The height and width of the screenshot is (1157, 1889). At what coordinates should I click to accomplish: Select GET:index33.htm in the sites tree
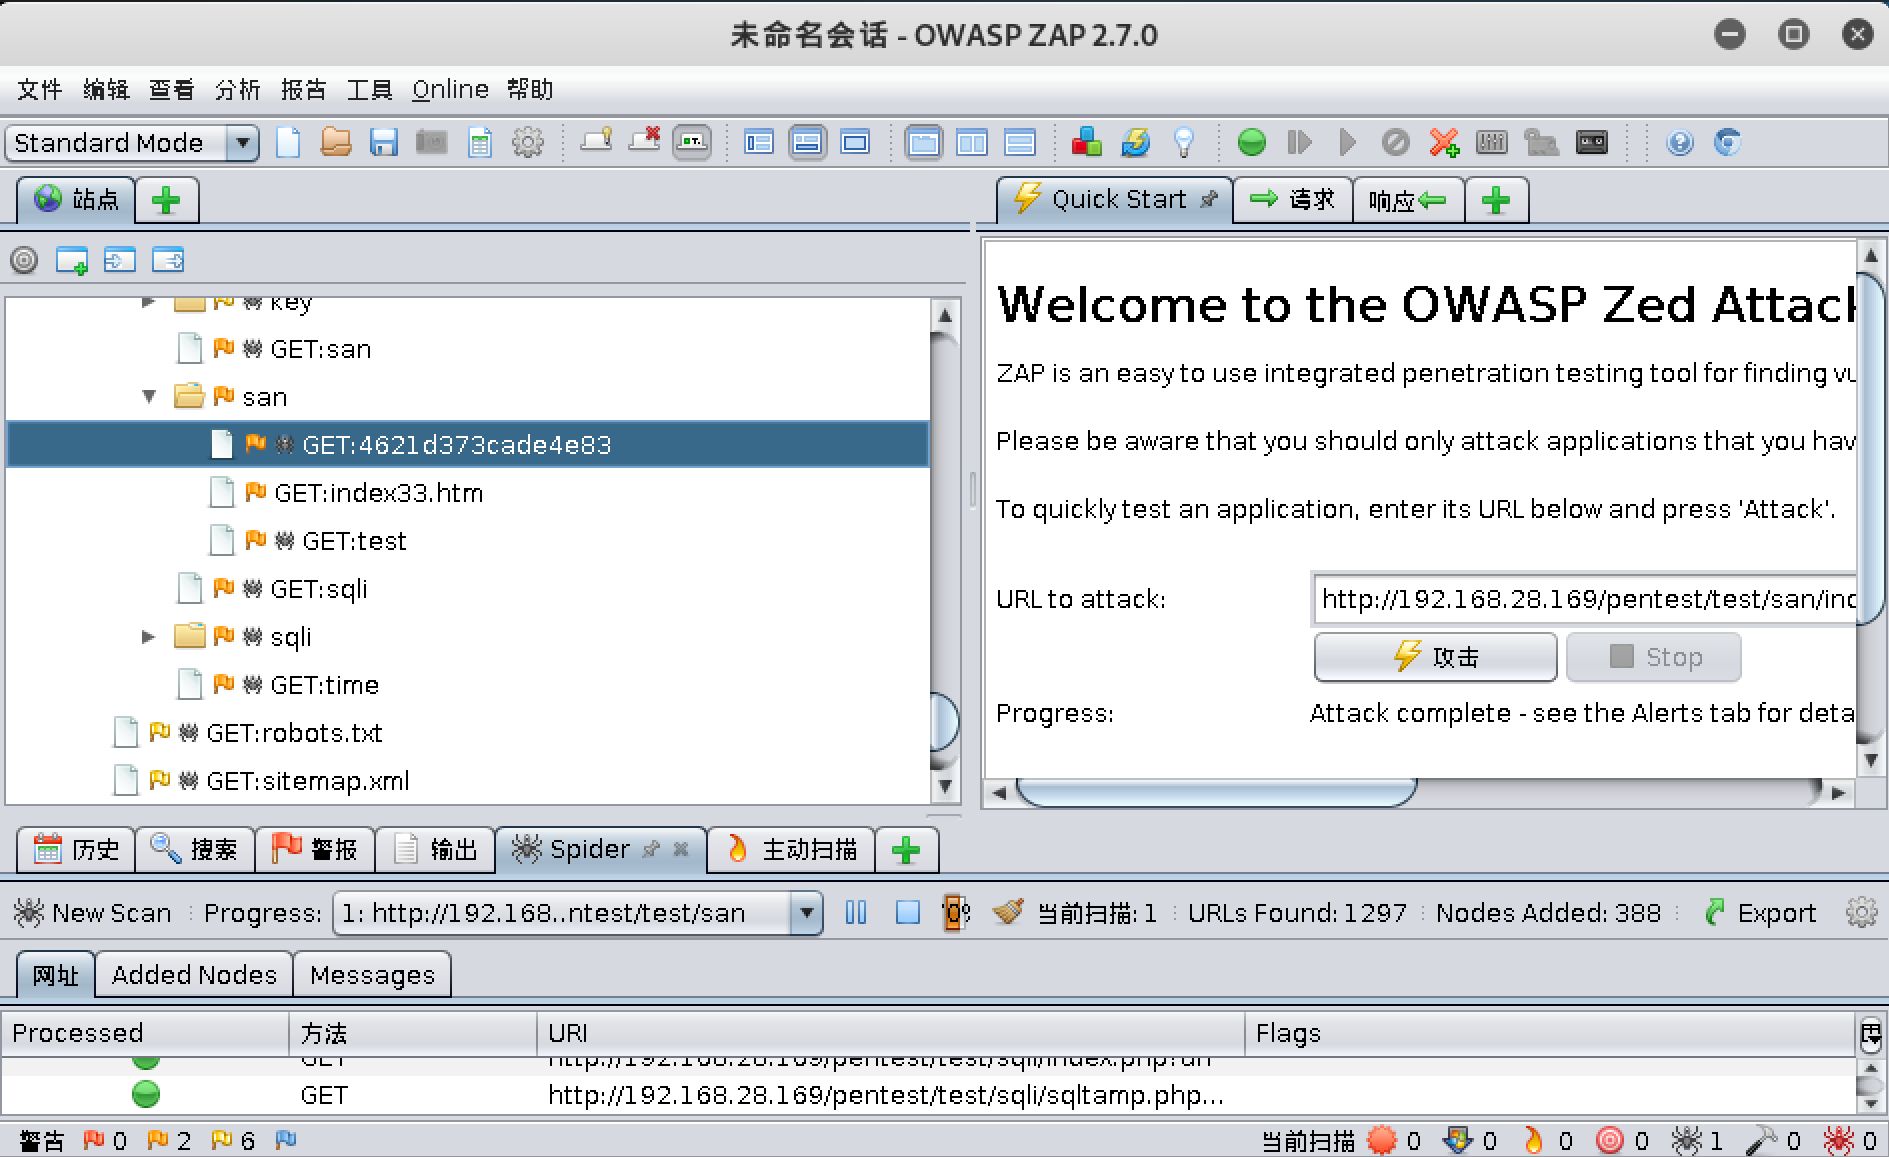(378, 493)
